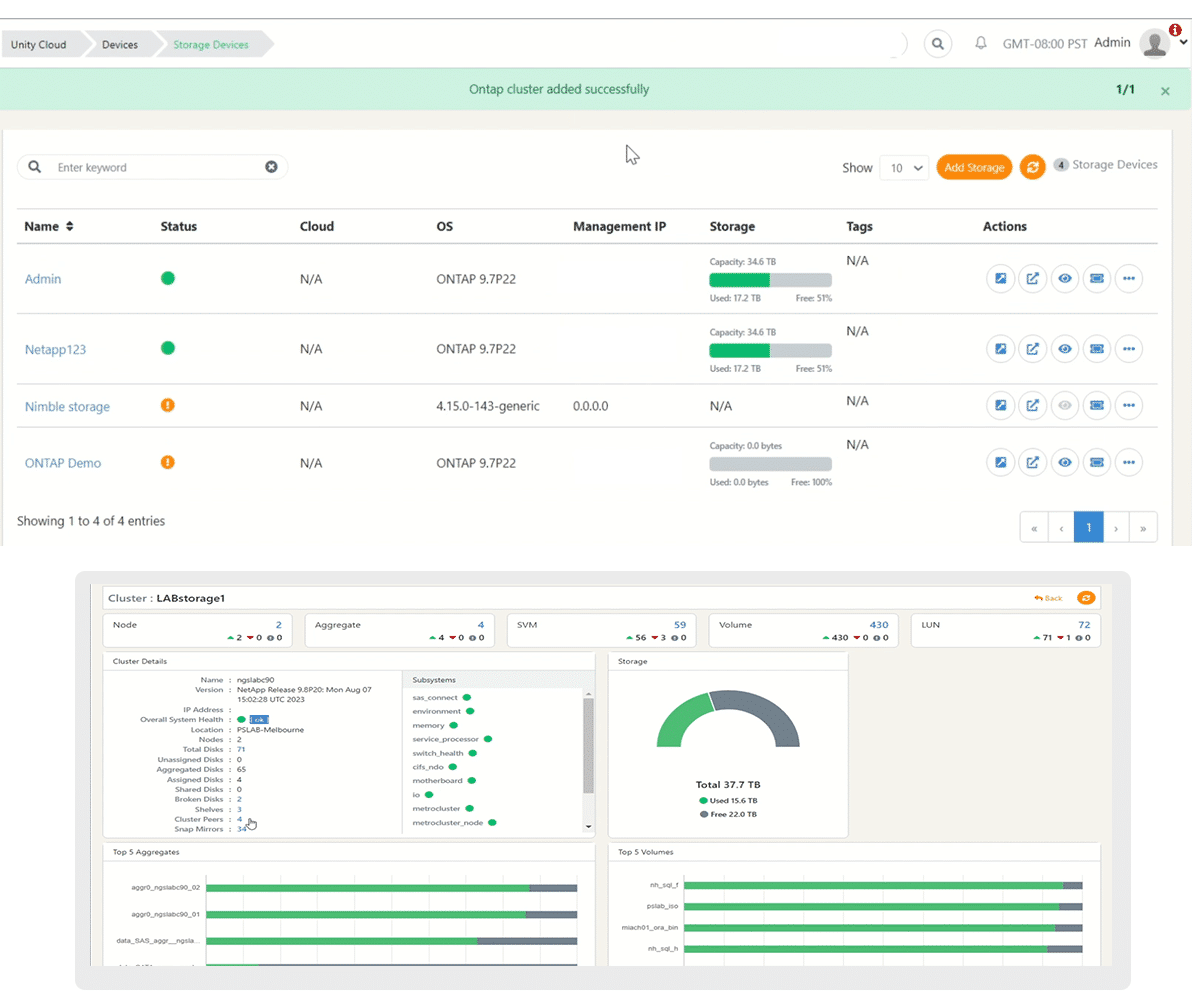
Task: Edit the Admin storage device
Action: tap(1001, 278)
